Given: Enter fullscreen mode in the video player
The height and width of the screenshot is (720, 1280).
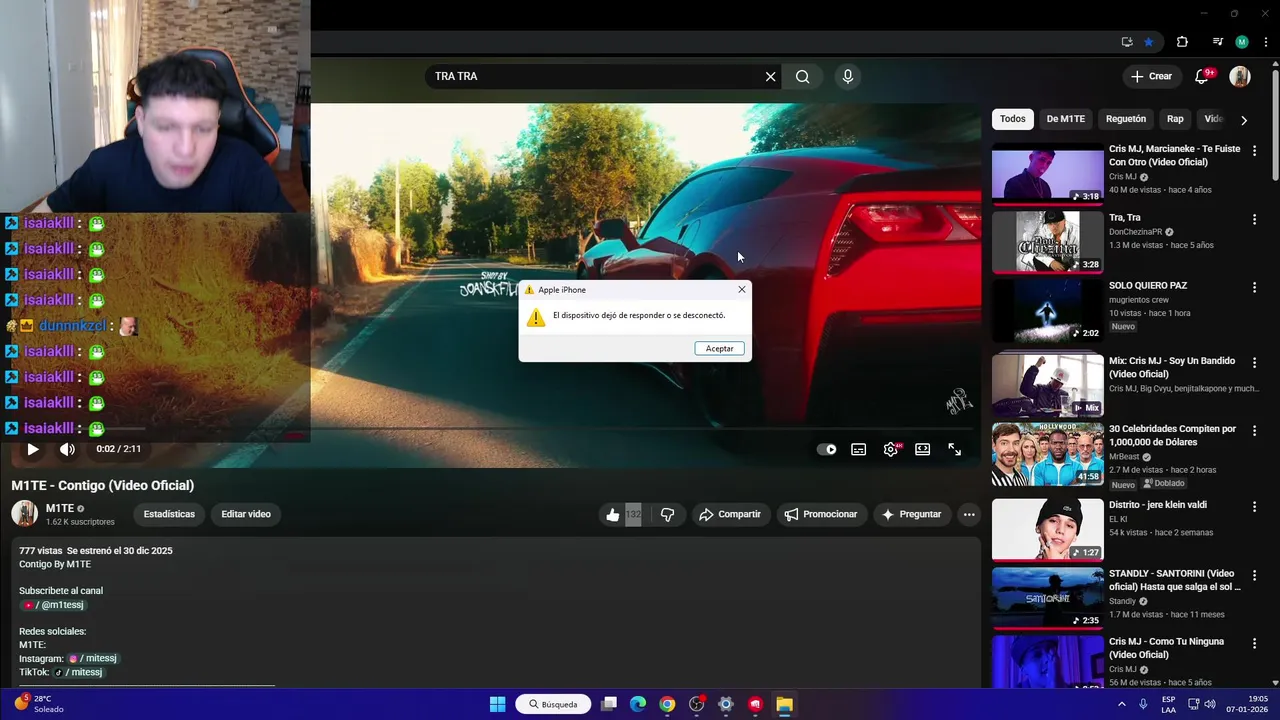Looking at the screenshot, I should click(x=955, y=450).
